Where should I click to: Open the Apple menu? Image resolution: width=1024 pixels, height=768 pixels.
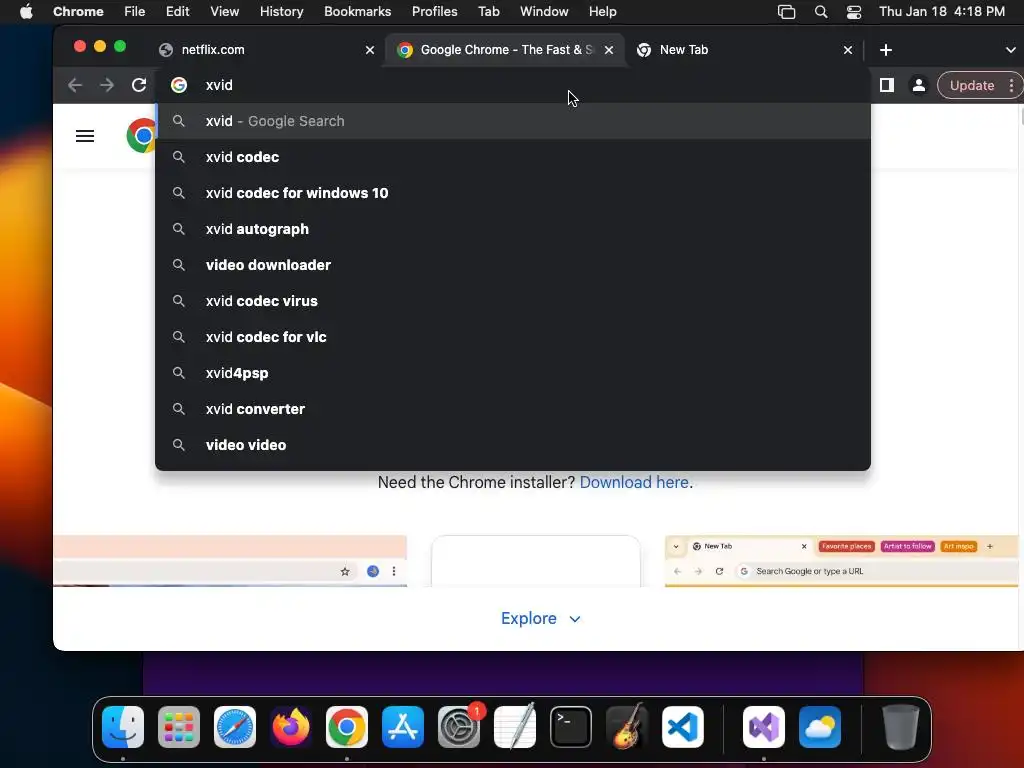click(x=26, y=12)
